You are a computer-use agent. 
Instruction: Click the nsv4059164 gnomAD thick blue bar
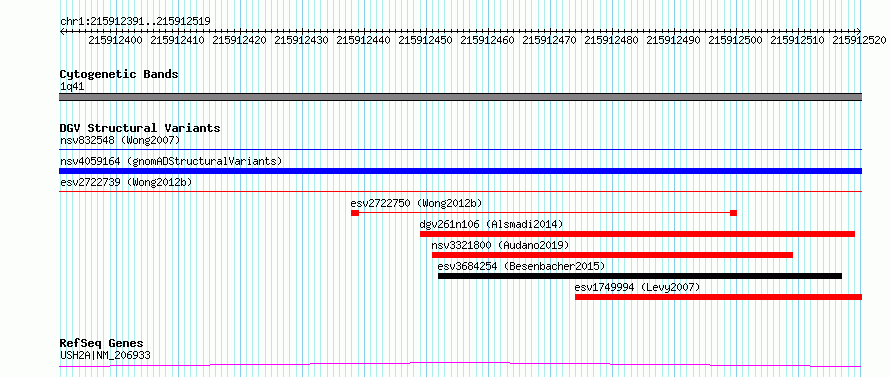(460, 171)
